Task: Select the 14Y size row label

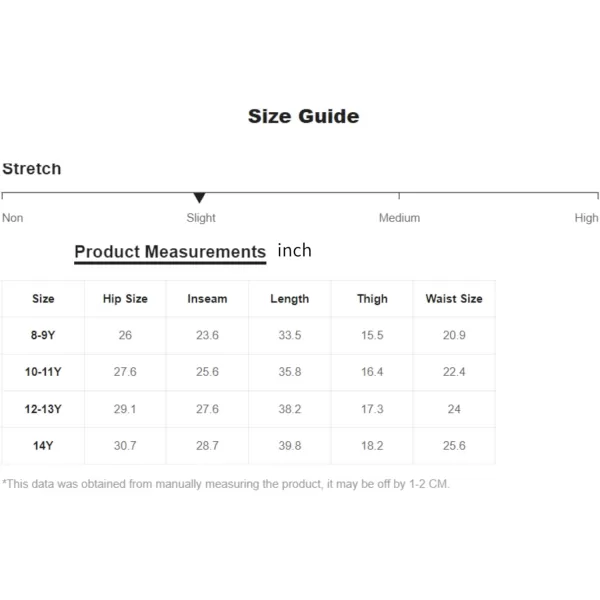Action: [43, 446]
